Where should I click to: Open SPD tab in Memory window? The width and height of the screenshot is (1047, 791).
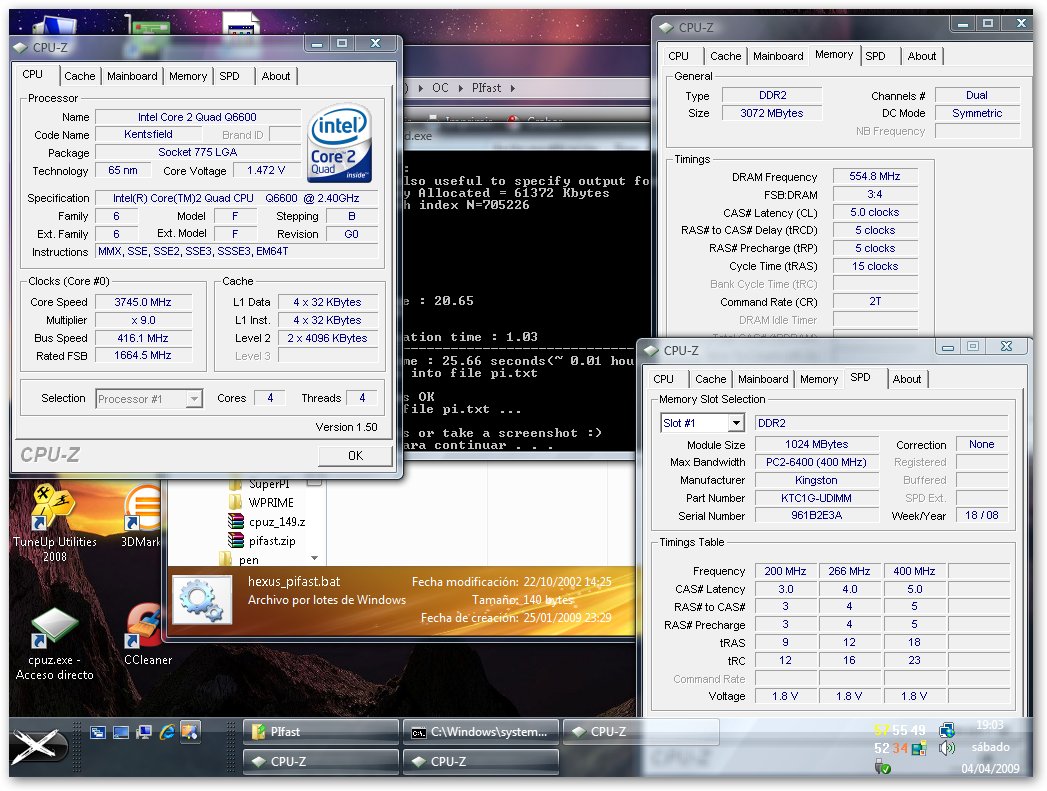(875, 56)
